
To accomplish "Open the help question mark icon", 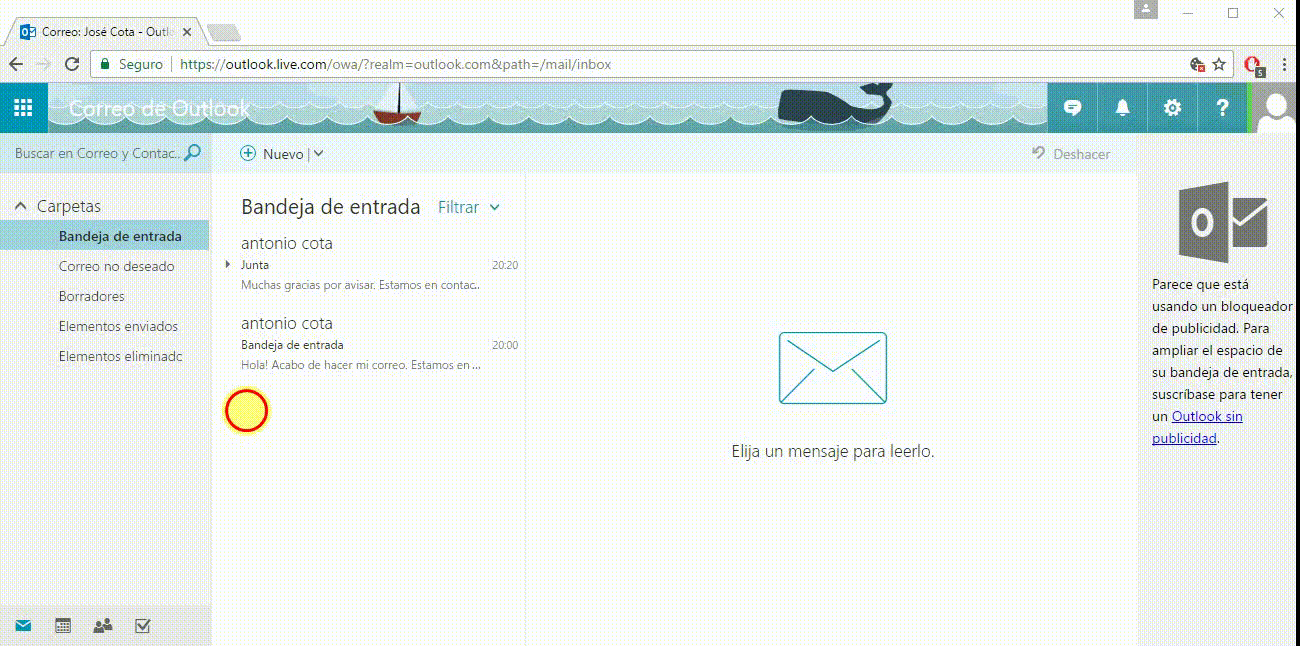I will (1222, 108).
